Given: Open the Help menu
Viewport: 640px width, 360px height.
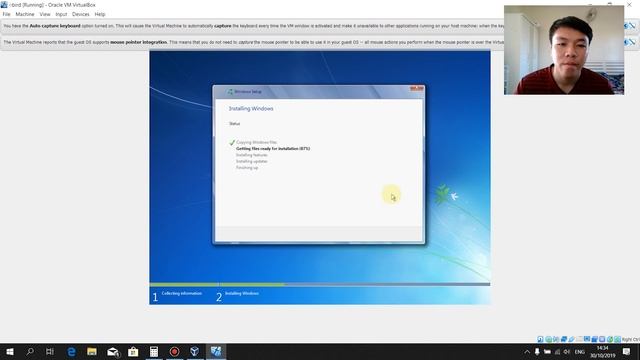Looking at the screenshot, I should pyautogui.click(x=100, y=14).
